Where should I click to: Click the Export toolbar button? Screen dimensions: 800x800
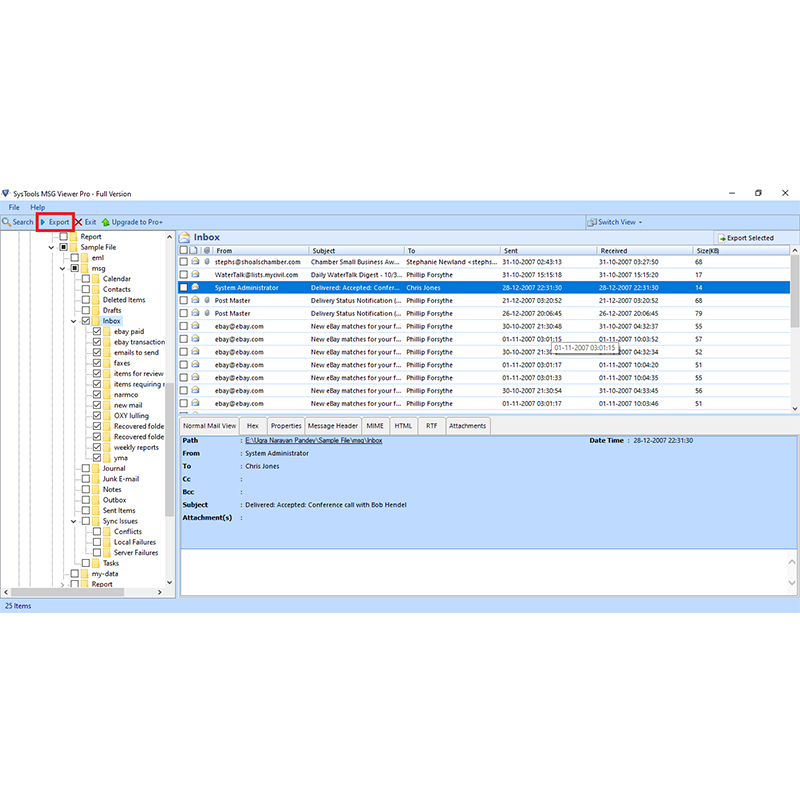coord(55,222)
